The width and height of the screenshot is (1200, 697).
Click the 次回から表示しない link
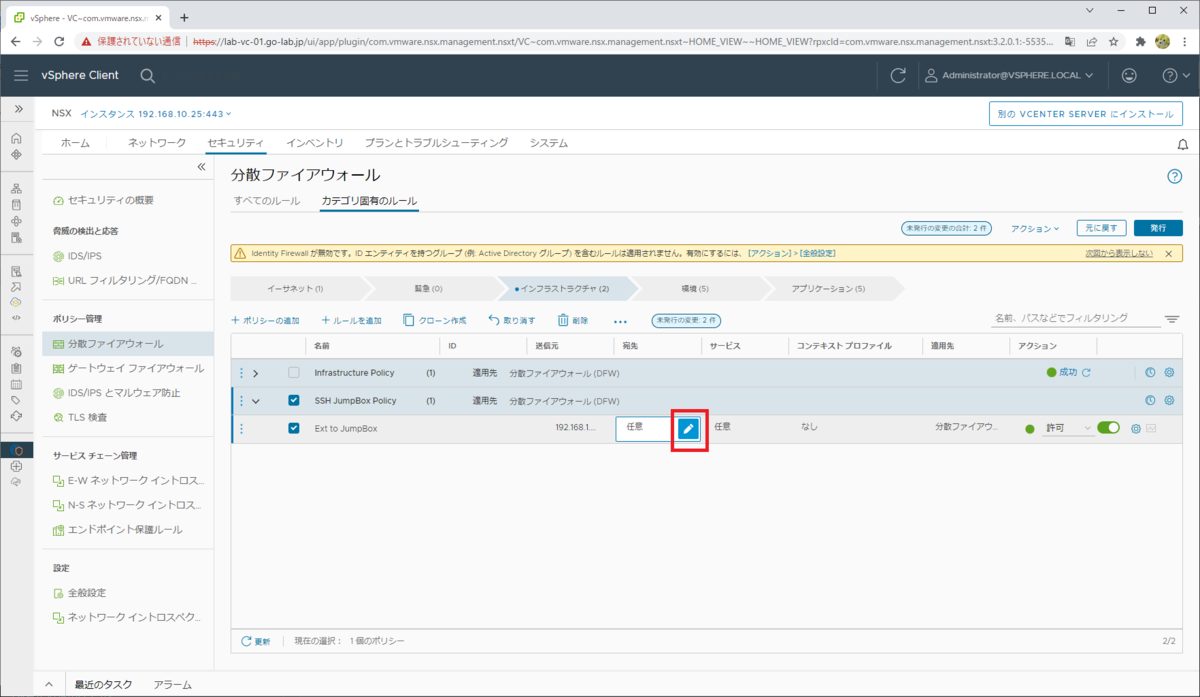coord(1119,253)
